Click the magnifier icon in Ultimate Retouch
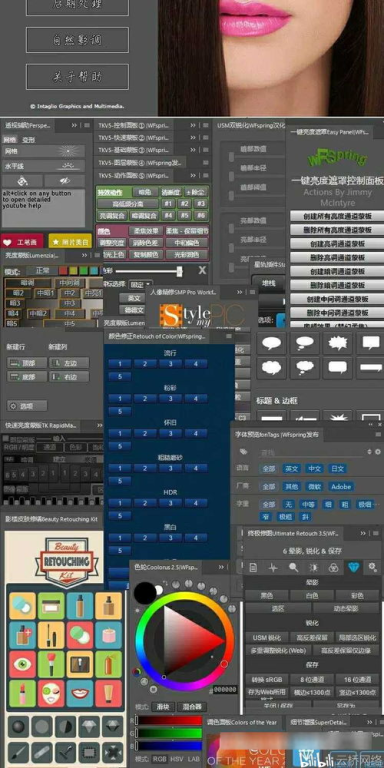Viewport: 384px width, 768px height. 293,567
